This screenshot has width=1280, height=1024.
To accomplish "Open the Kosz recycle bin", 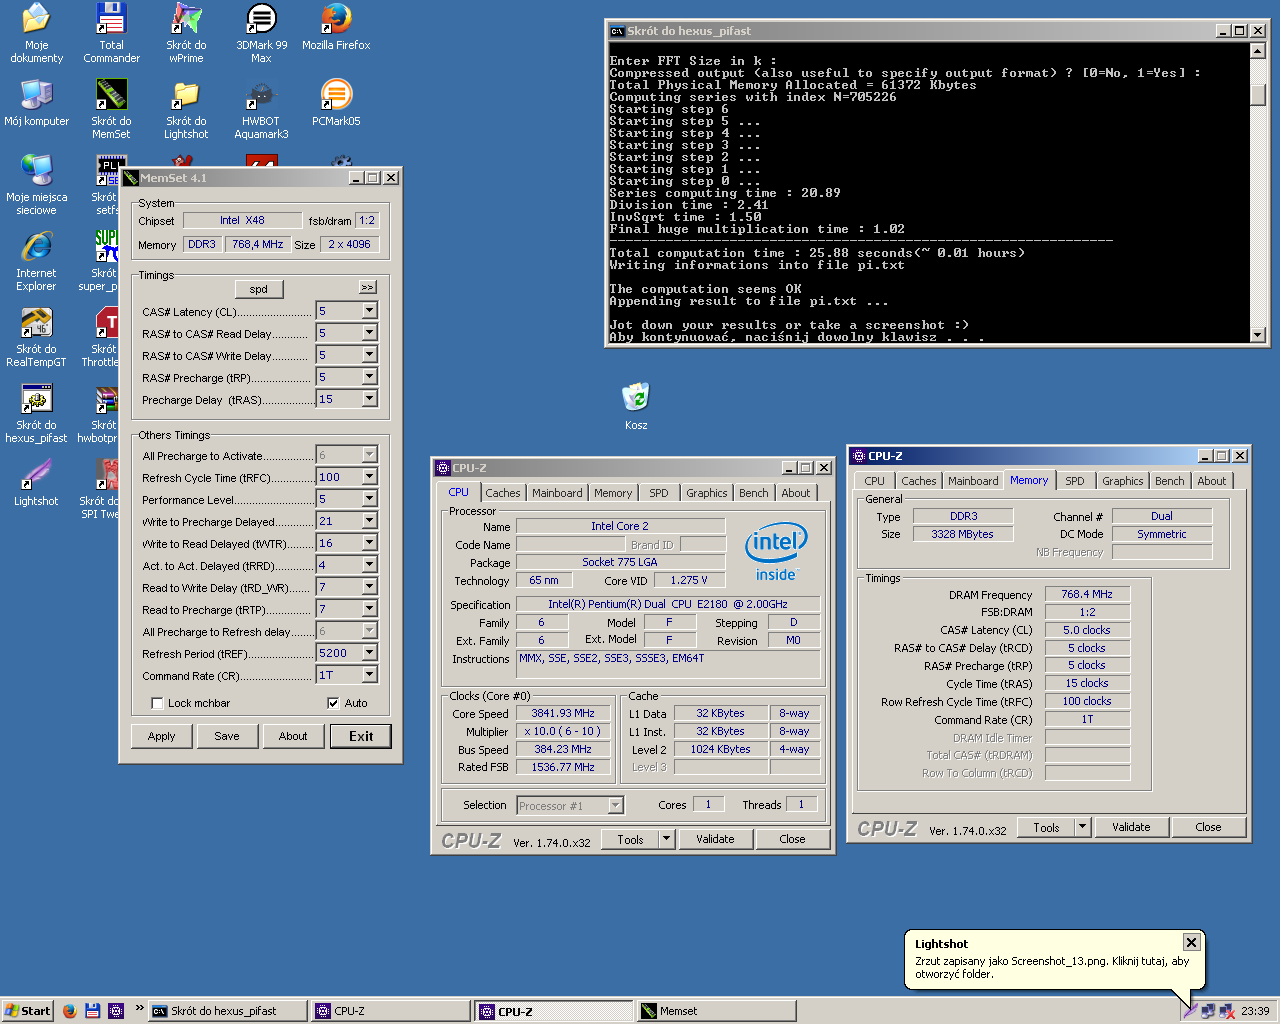I will [x=636, y=406].
